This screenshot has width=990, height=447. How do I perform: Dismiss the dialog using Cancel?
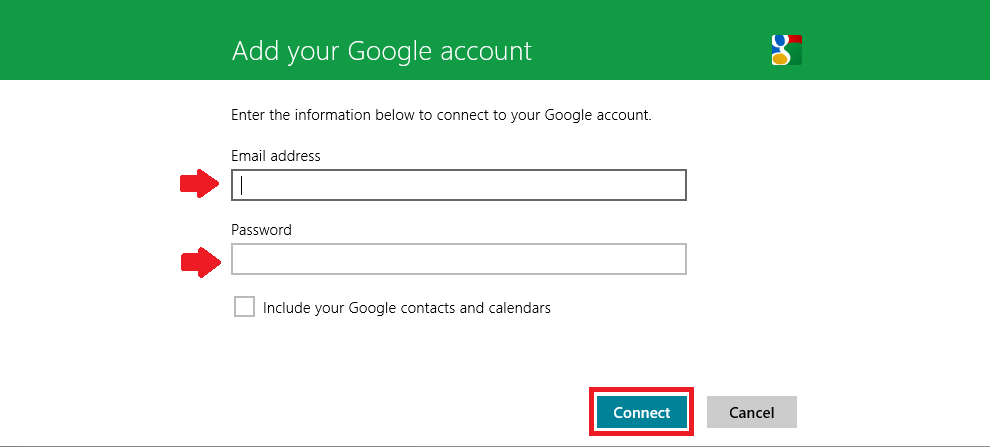(751, 412)
